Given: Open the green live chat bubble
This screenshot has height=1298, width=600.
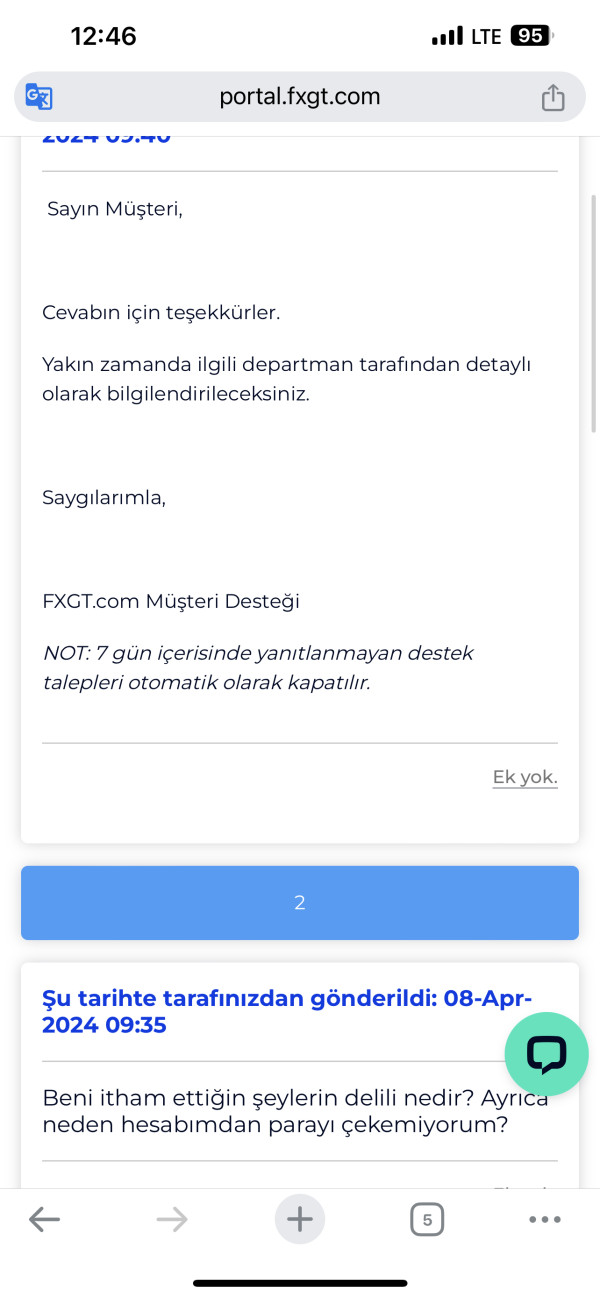Looking at the screenshot, I should (x=547, y=1053).
